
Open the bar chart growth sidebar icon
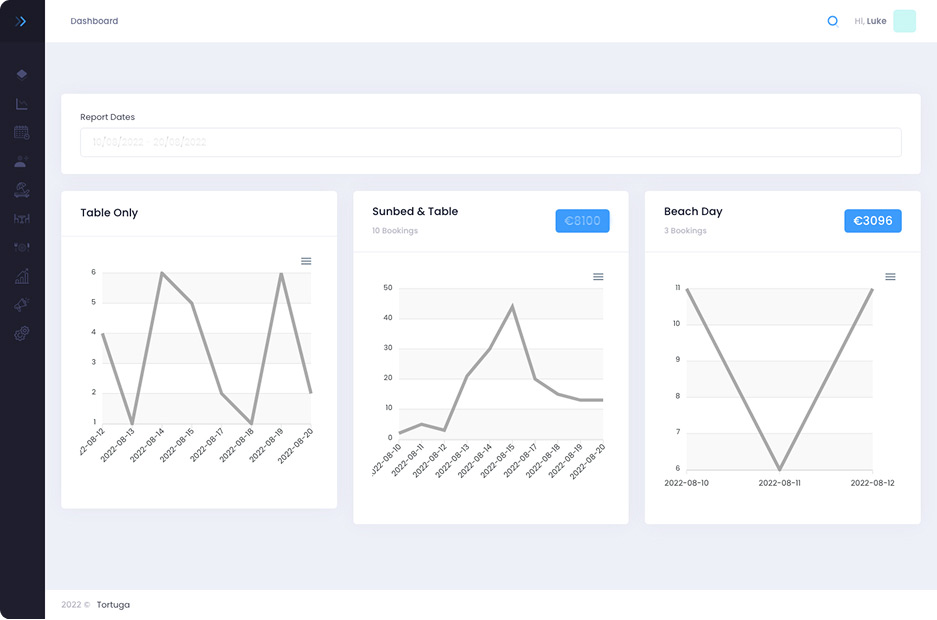(x=22, y=276)
